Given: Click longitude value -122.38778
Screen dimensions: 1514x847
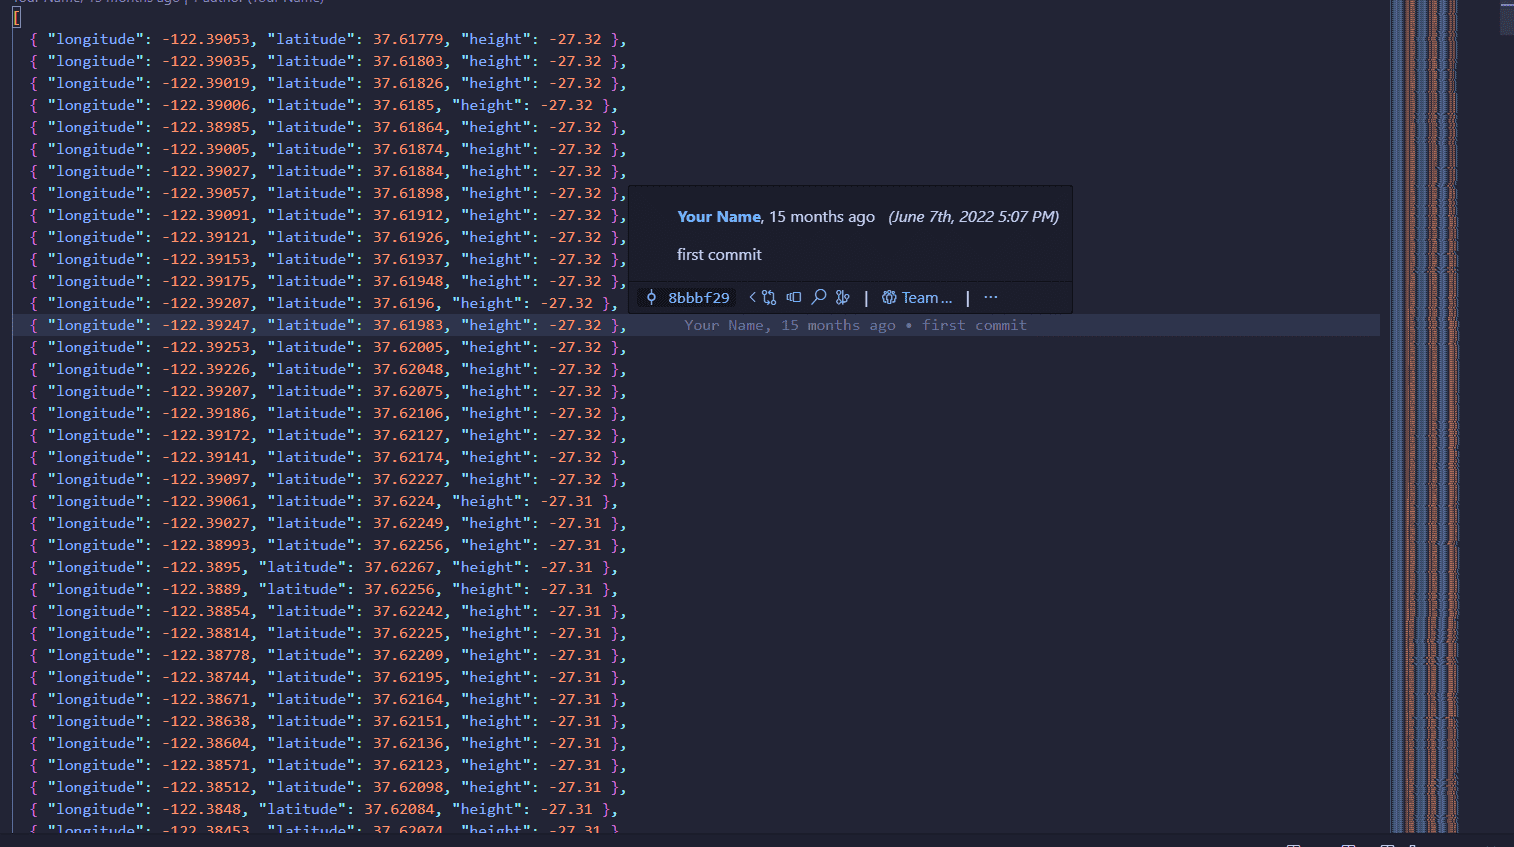Looking at the screenshot, I should click(206, 655).
